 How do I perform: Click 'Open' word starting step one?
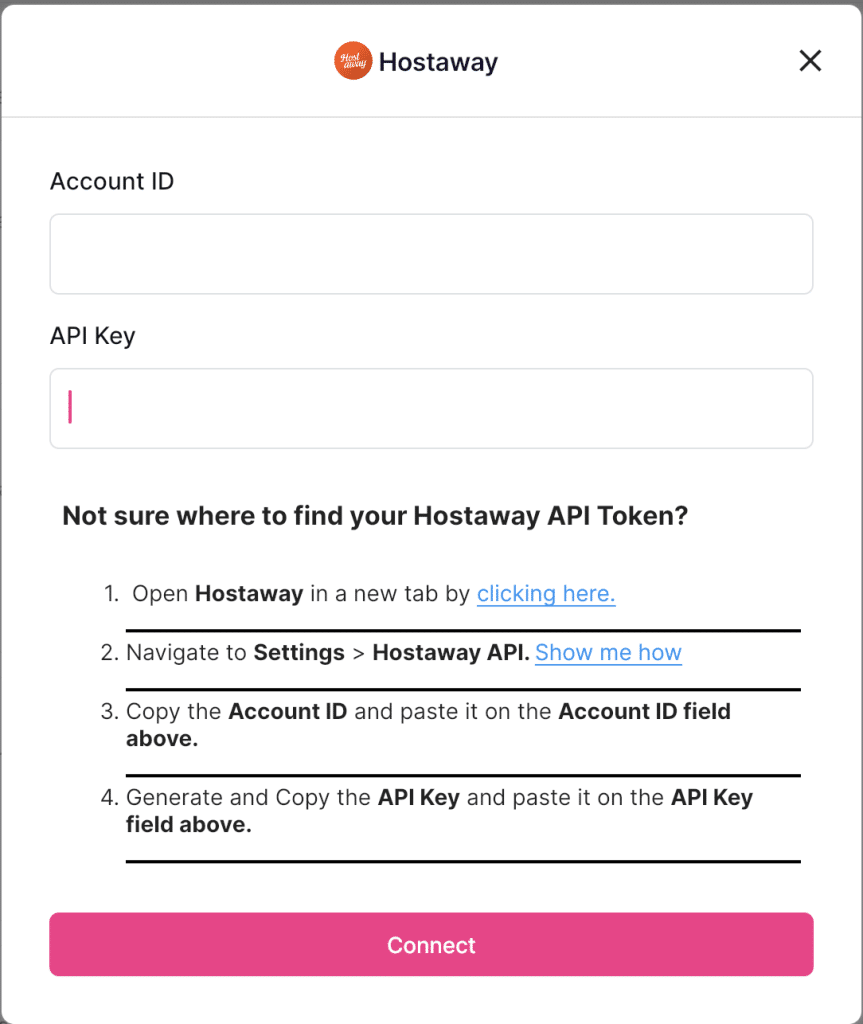160,594
